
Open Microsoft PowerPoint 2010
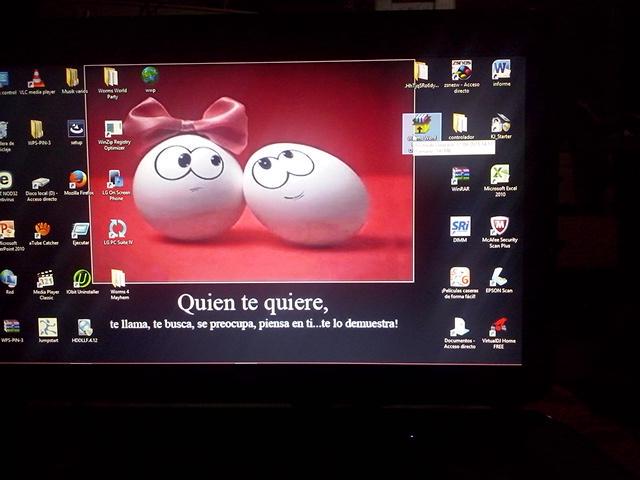9,236
